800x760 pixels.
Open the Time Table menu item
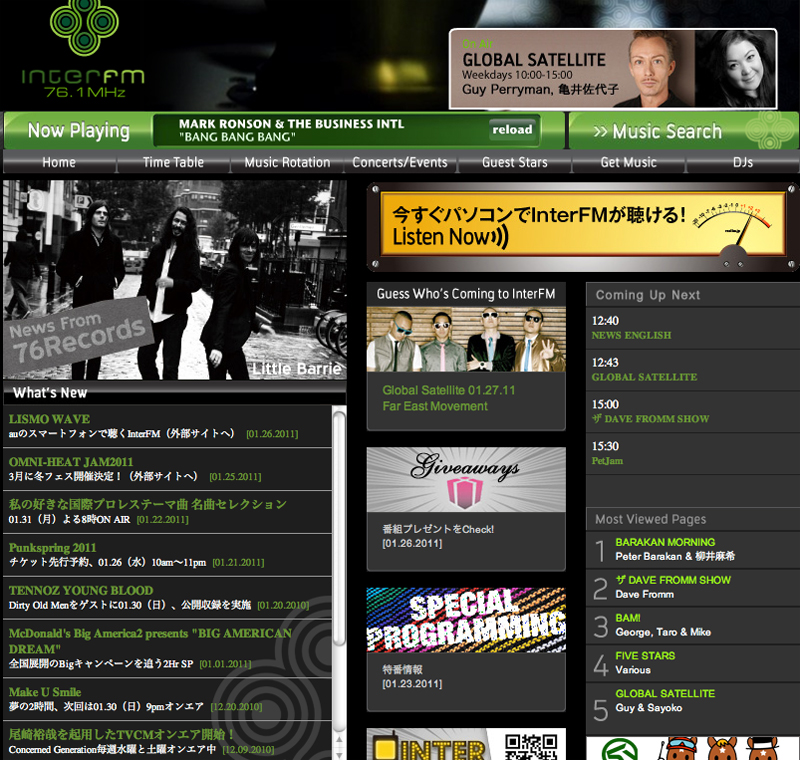pos(173,162)
